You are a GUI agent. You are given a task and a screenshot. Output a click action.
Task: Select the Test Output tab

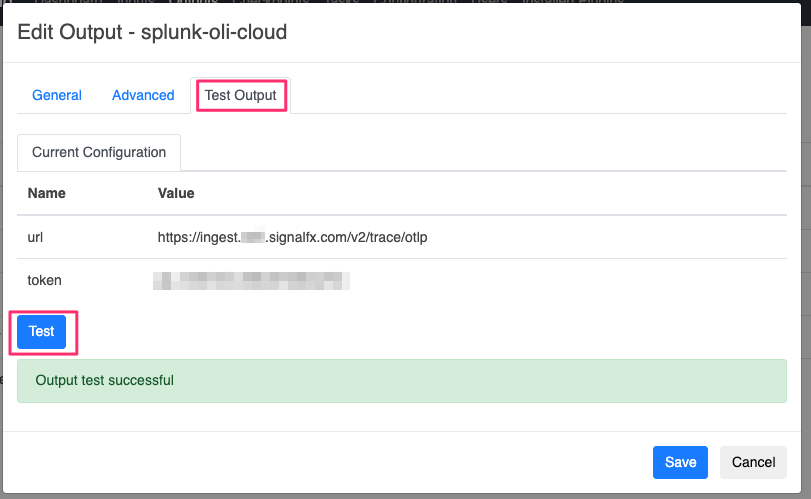click(240, 95)
